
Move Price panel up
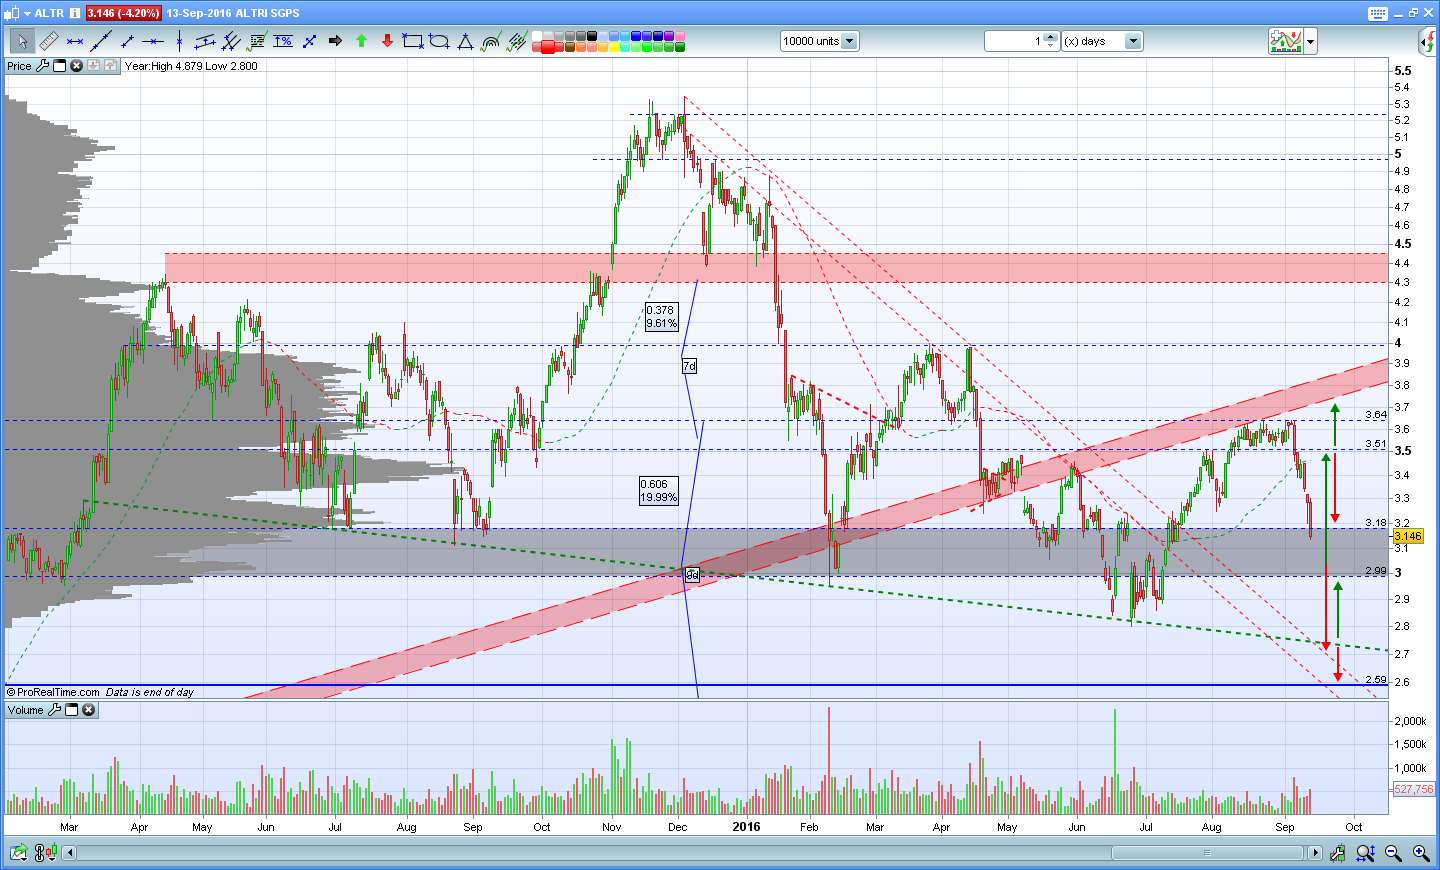coord(110,66)
